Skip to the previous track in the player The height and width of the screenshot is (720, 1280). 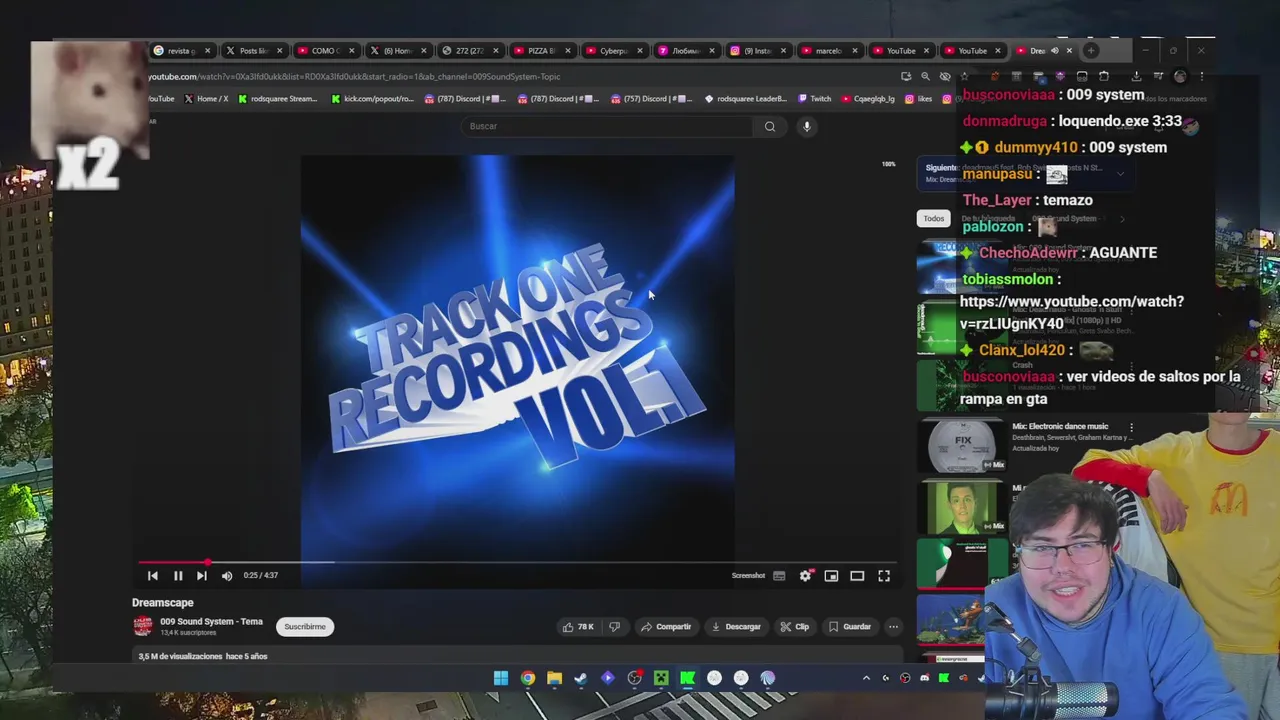point(153,575)
